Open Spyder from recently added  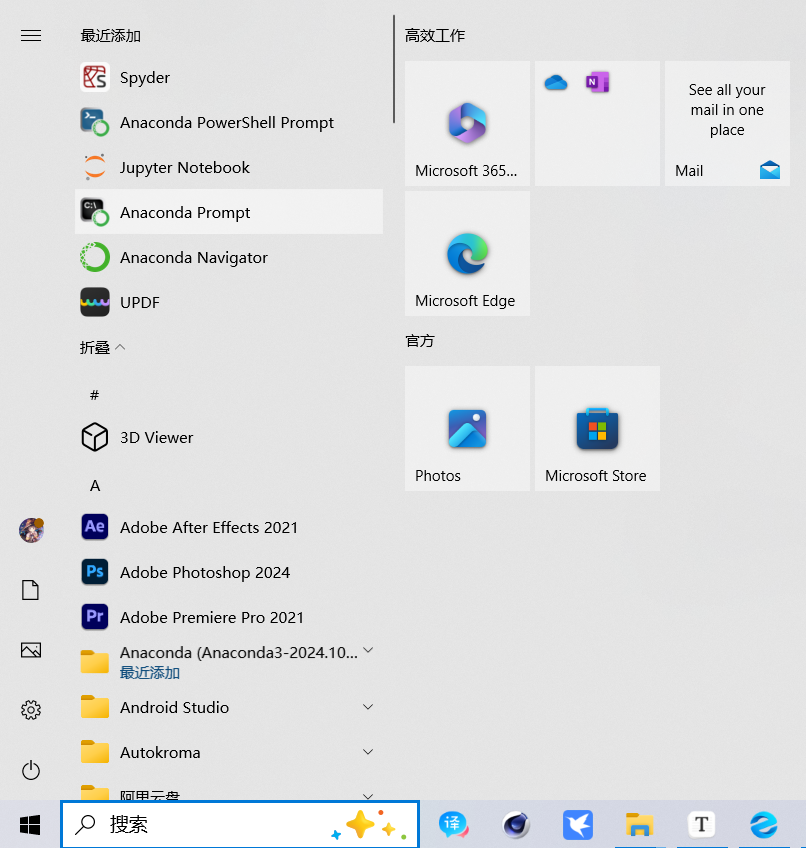click(x=229, y=77)
